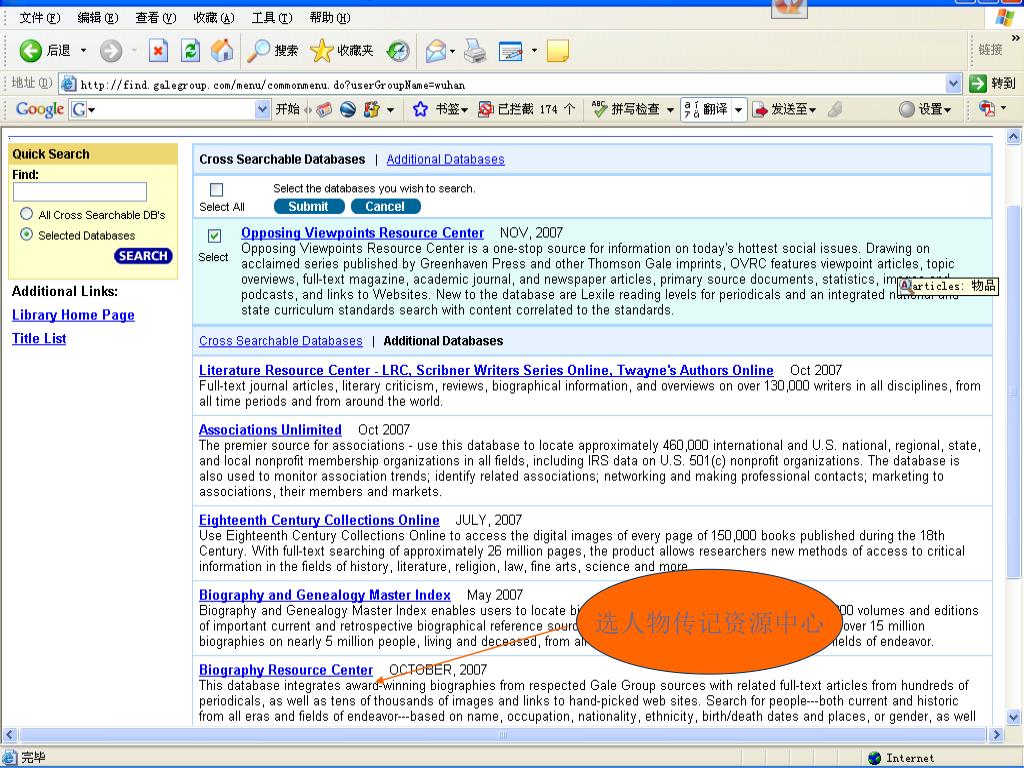Viewport: 1024px width, 768px height.
Task: Open Eighteenth Century Collections Online link
Action: click(x=319, y=520)
